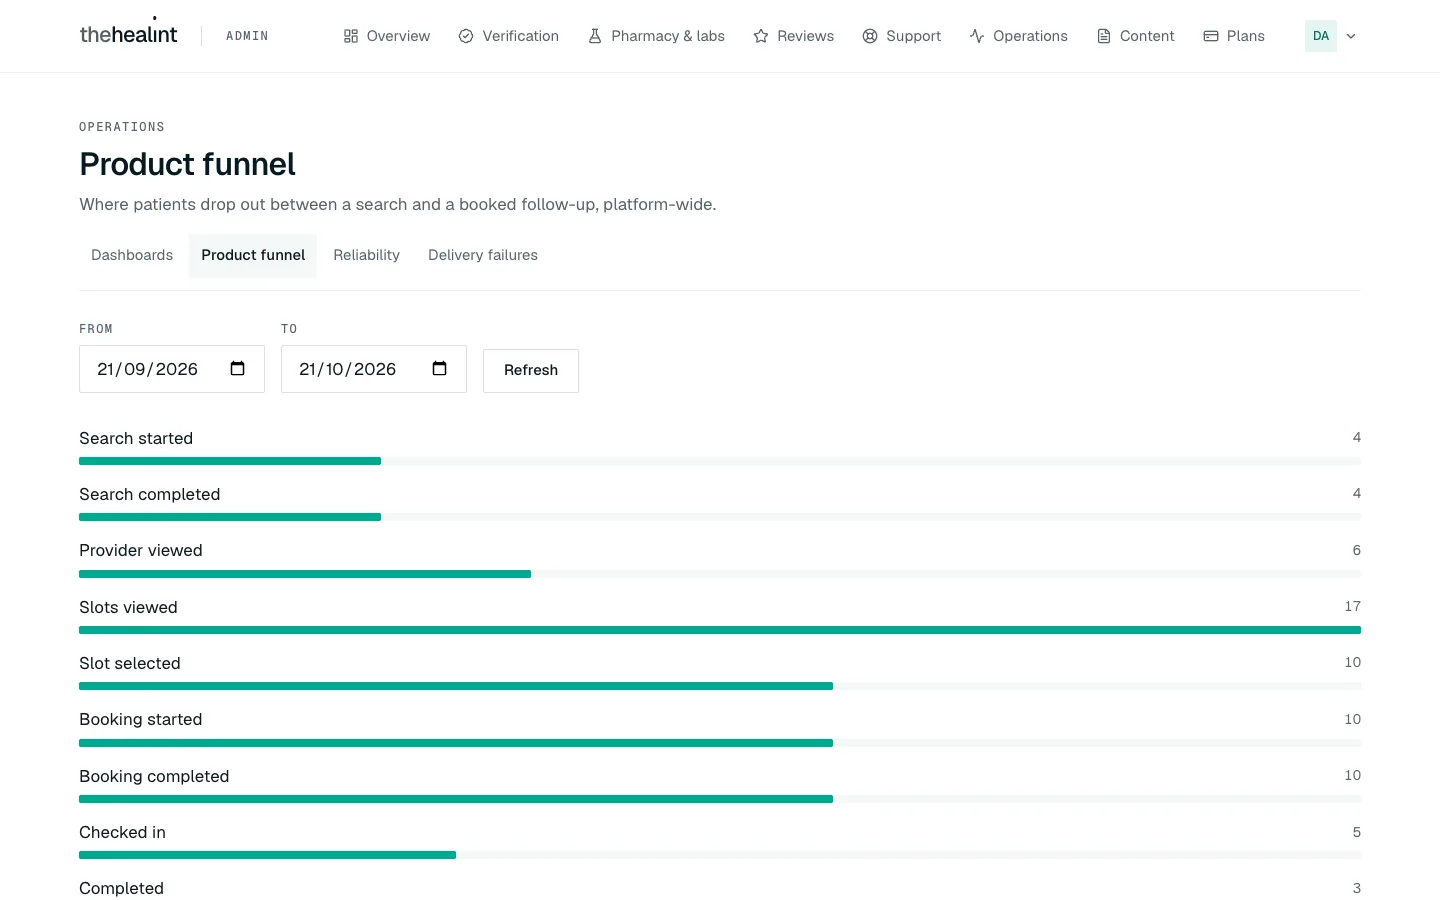
Task: Open the DA user avatar
Action: pyautogui.click(x=1321, y=36)
